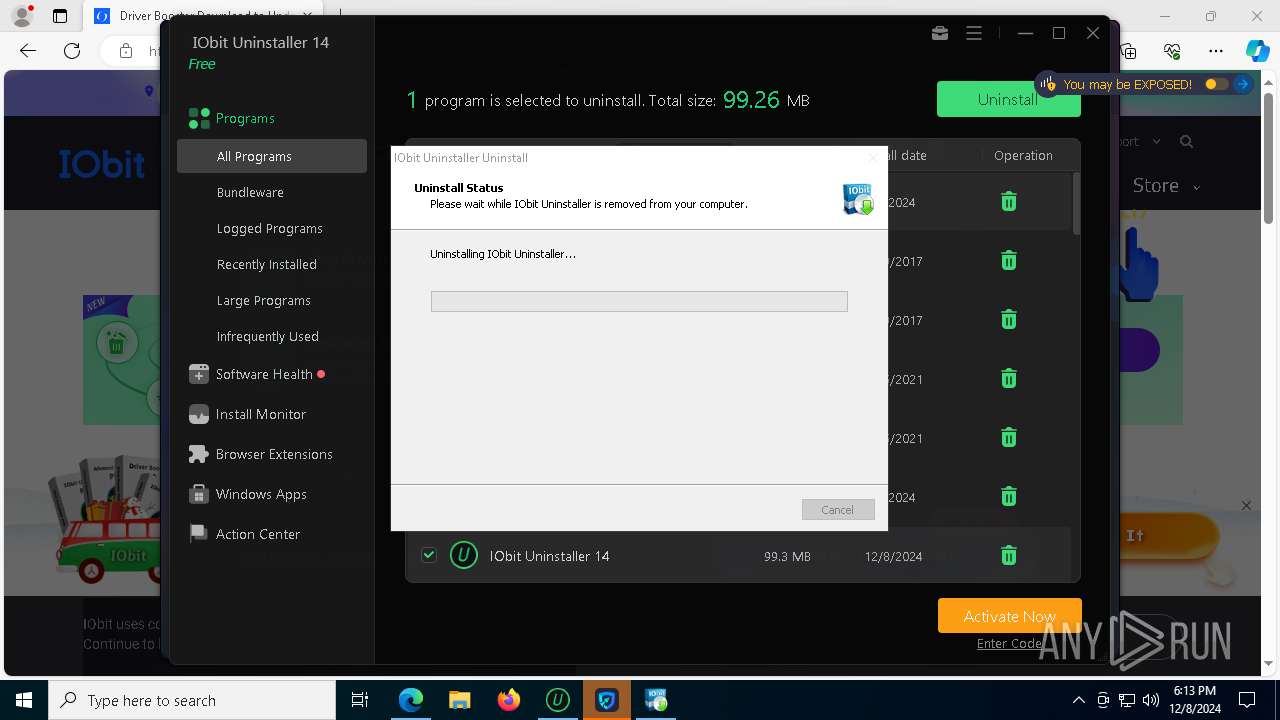Open Action Center section
This screenshot has width=1280, height=720.
(x=258, y=534)
